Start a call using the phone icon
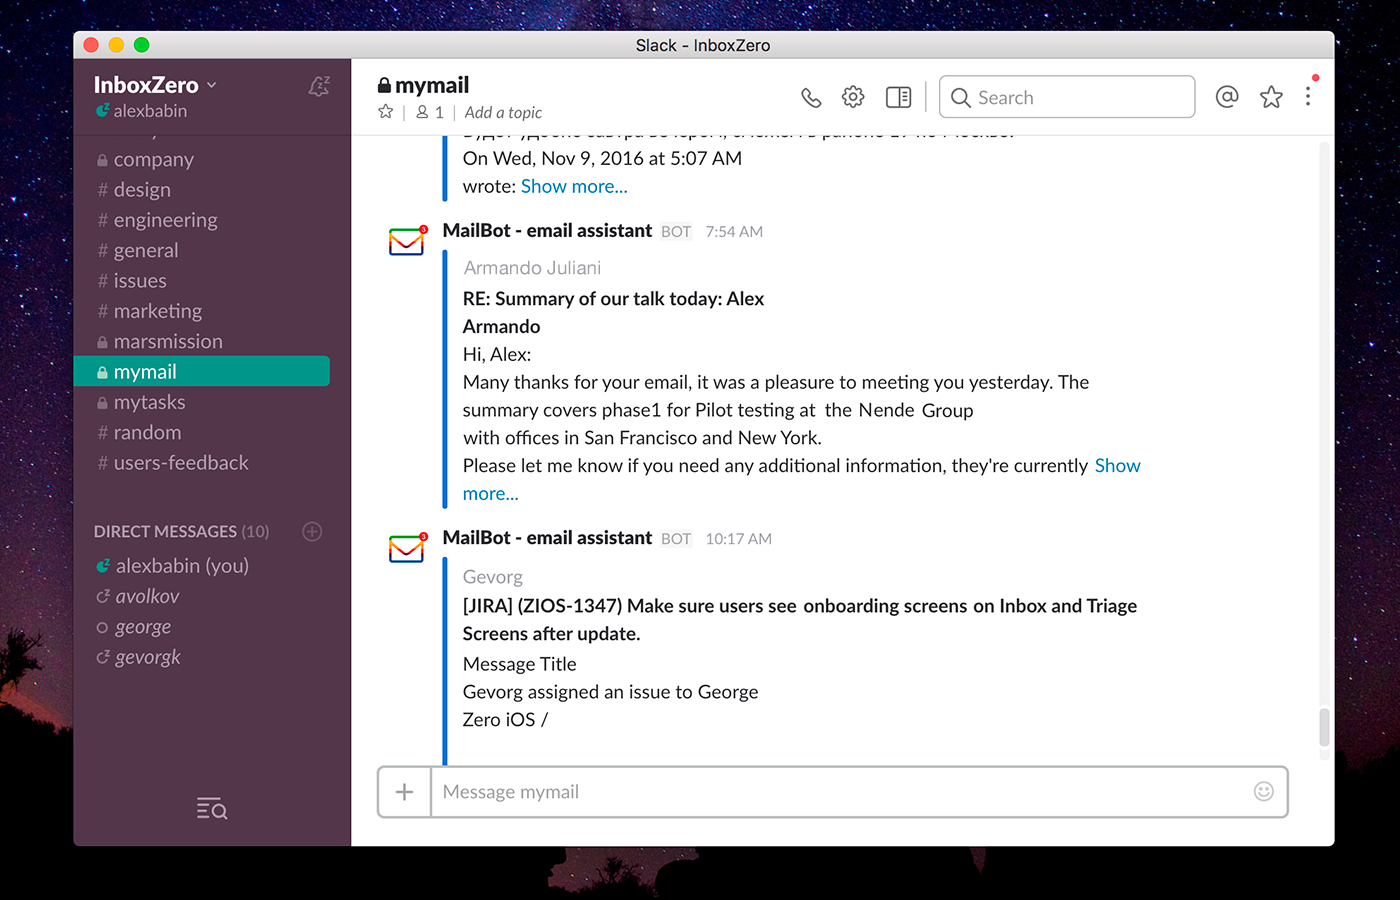The width and height of the screenshot is (1400, 900). coord(811,96)
